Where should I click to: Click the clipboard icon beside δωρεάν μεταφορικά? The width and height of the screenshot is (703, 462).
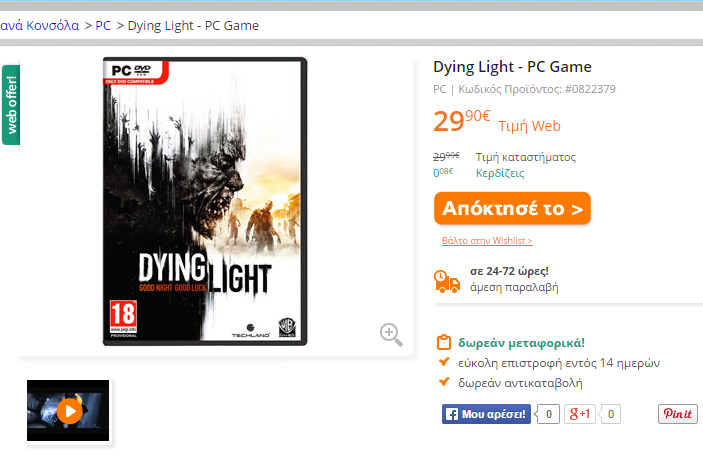pyautogui.click(x=444, y=342)
